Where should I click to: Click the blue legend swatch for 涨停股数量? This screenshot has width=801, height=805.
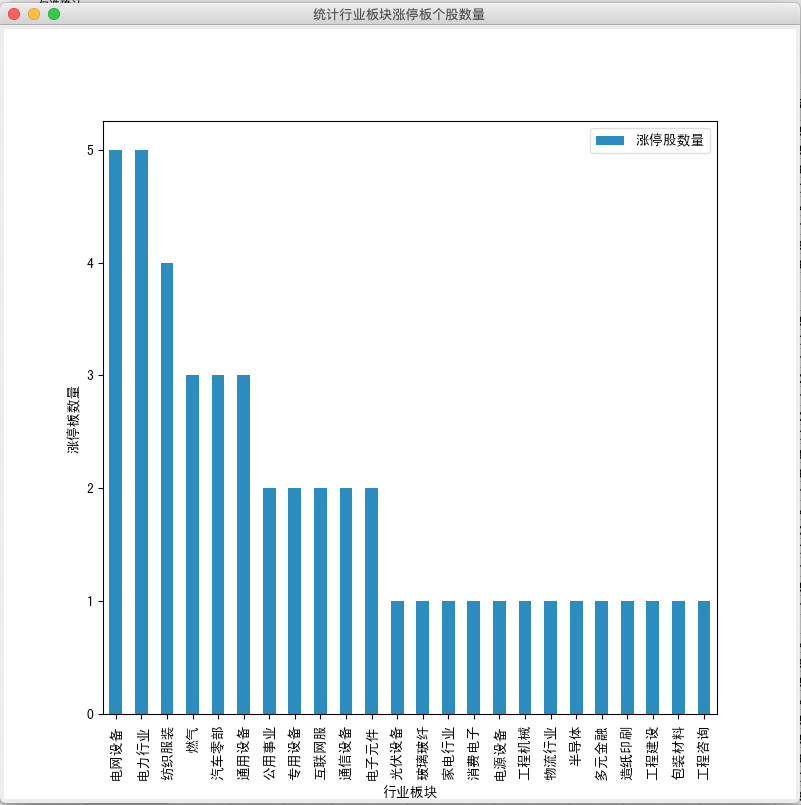pos(609,141)
